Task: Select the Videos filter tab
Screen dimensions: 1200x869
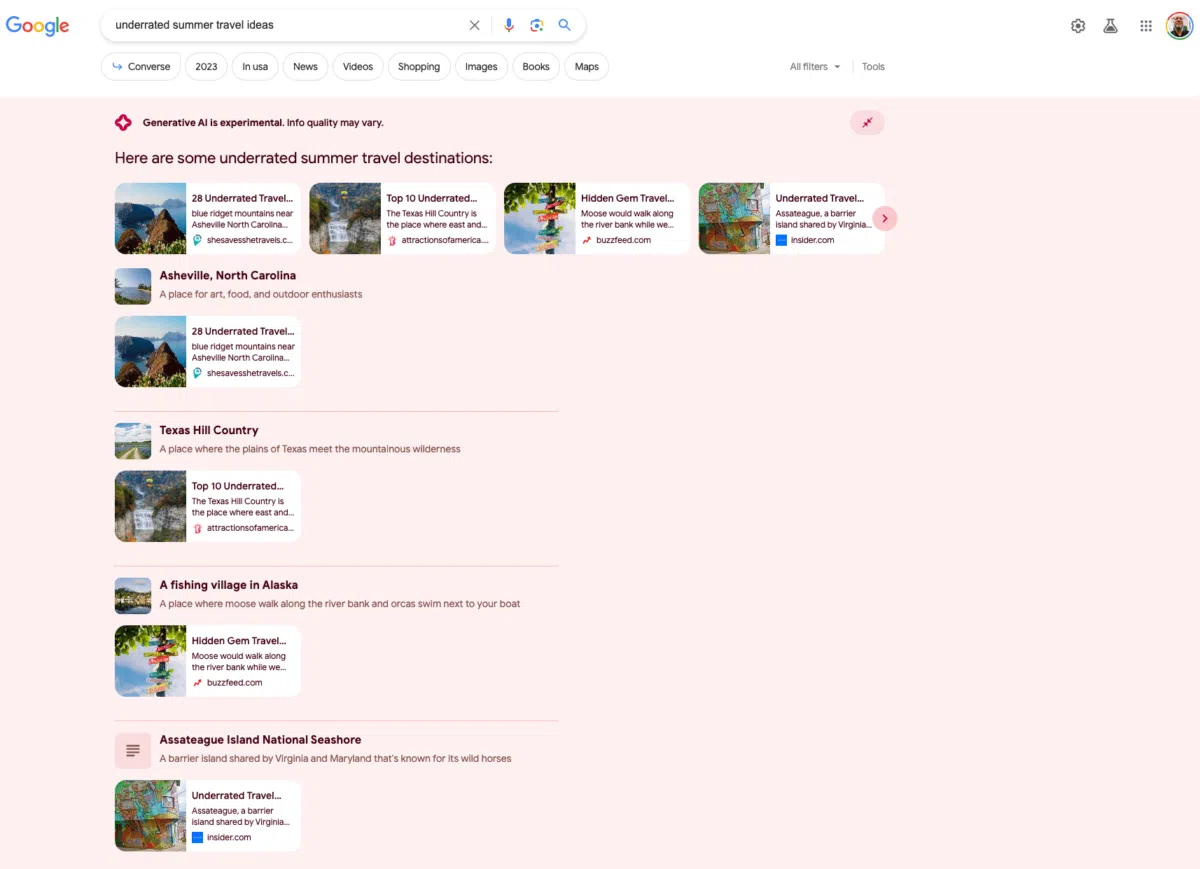Action: coord(357,67)
